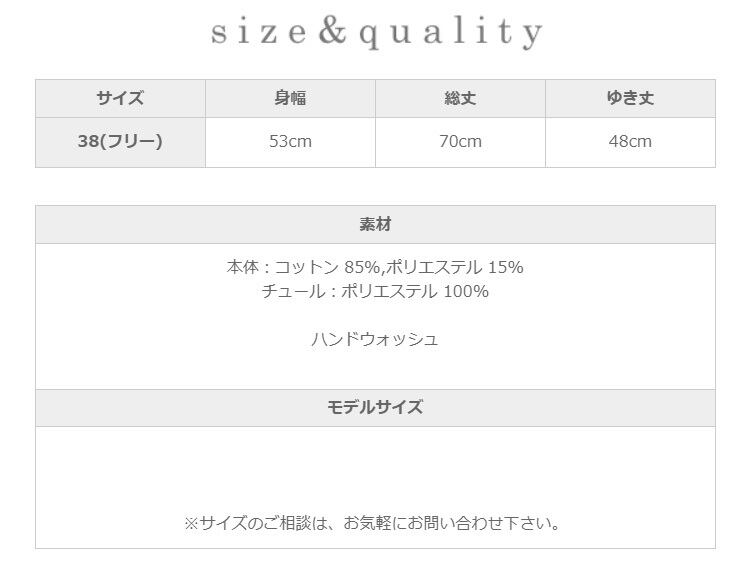Select the ポリエステル 100% text
The width and height of the screenshot is (740, 564).
coord(415,292)
